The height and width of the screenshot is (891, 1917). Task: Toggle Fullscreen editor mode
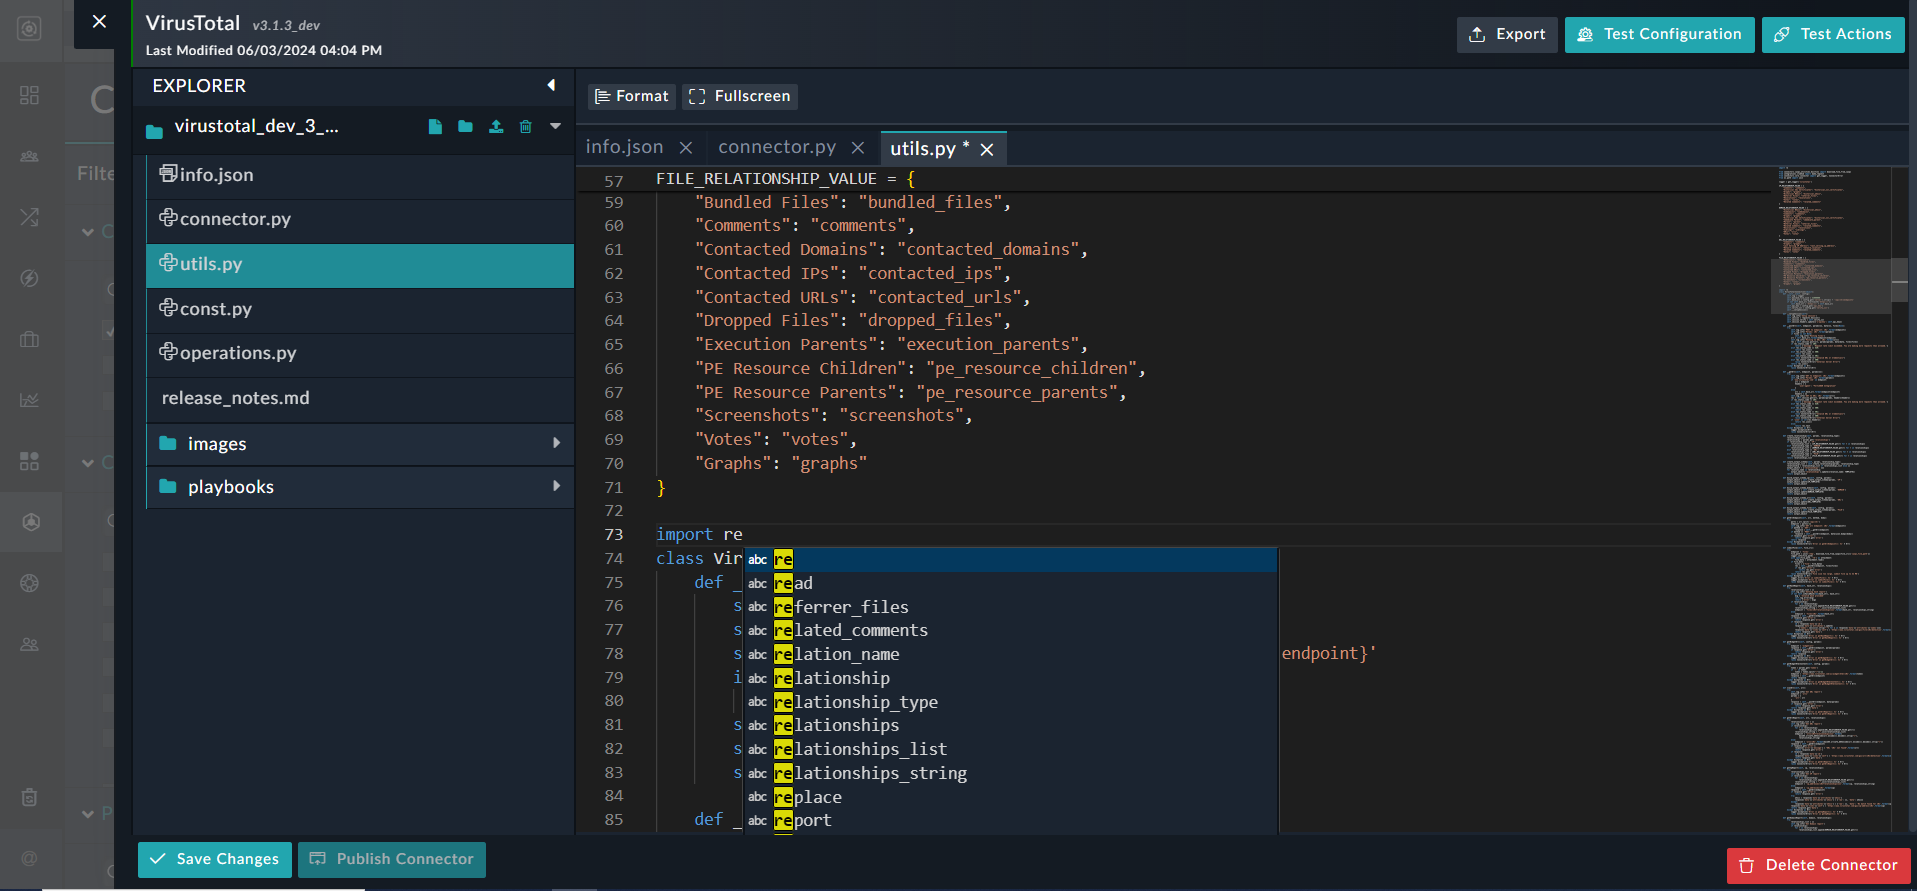740,96
